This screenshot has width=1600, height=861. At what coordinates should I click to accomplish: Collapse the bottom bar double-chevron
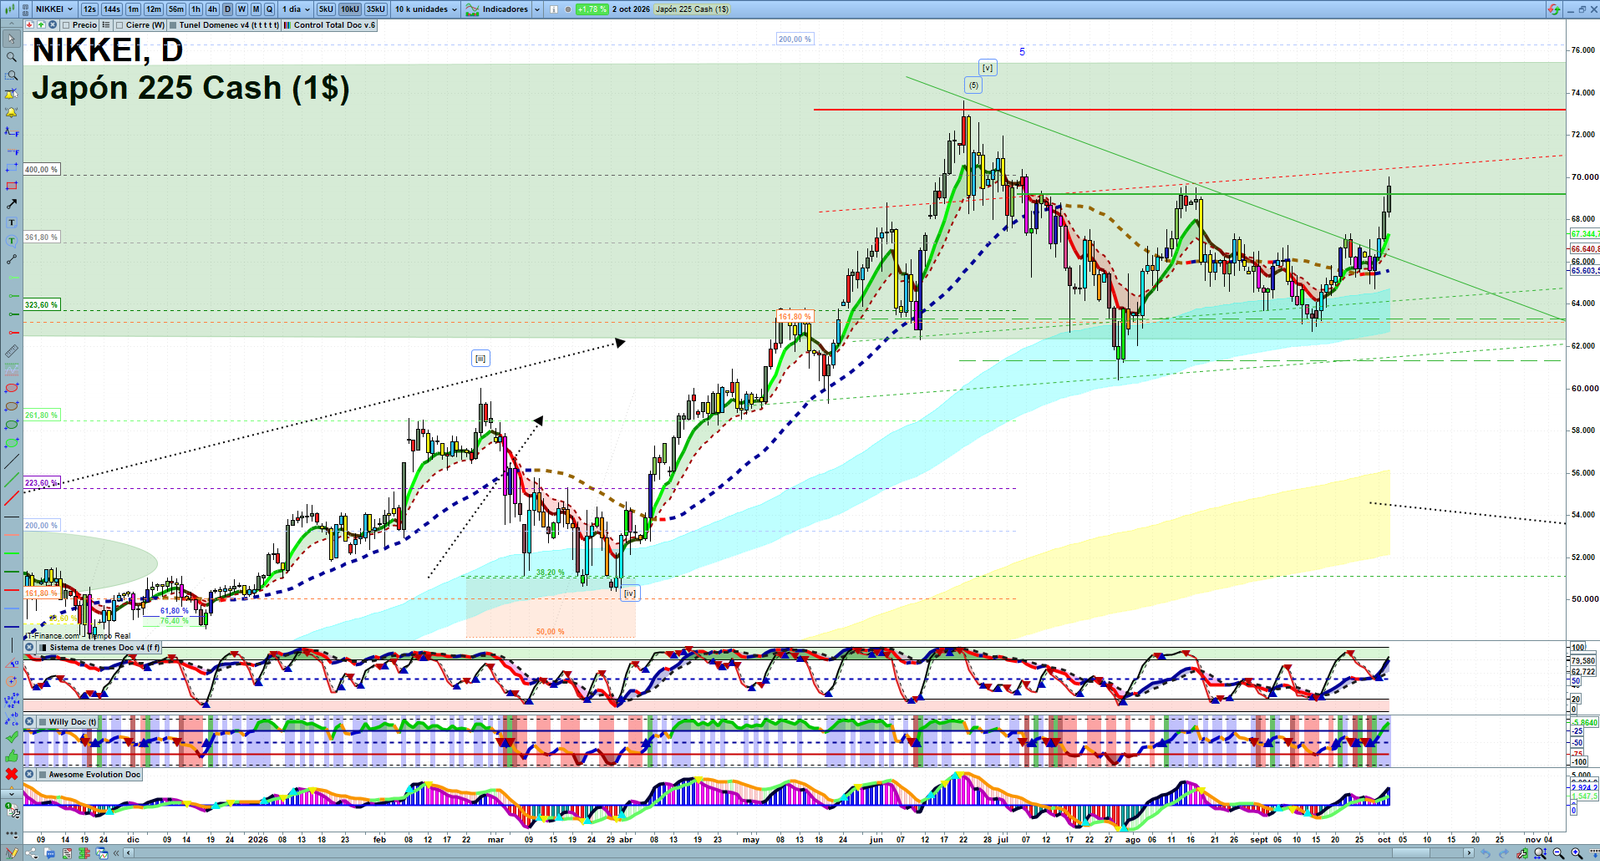pyautogui.click(x=117, y=853)
